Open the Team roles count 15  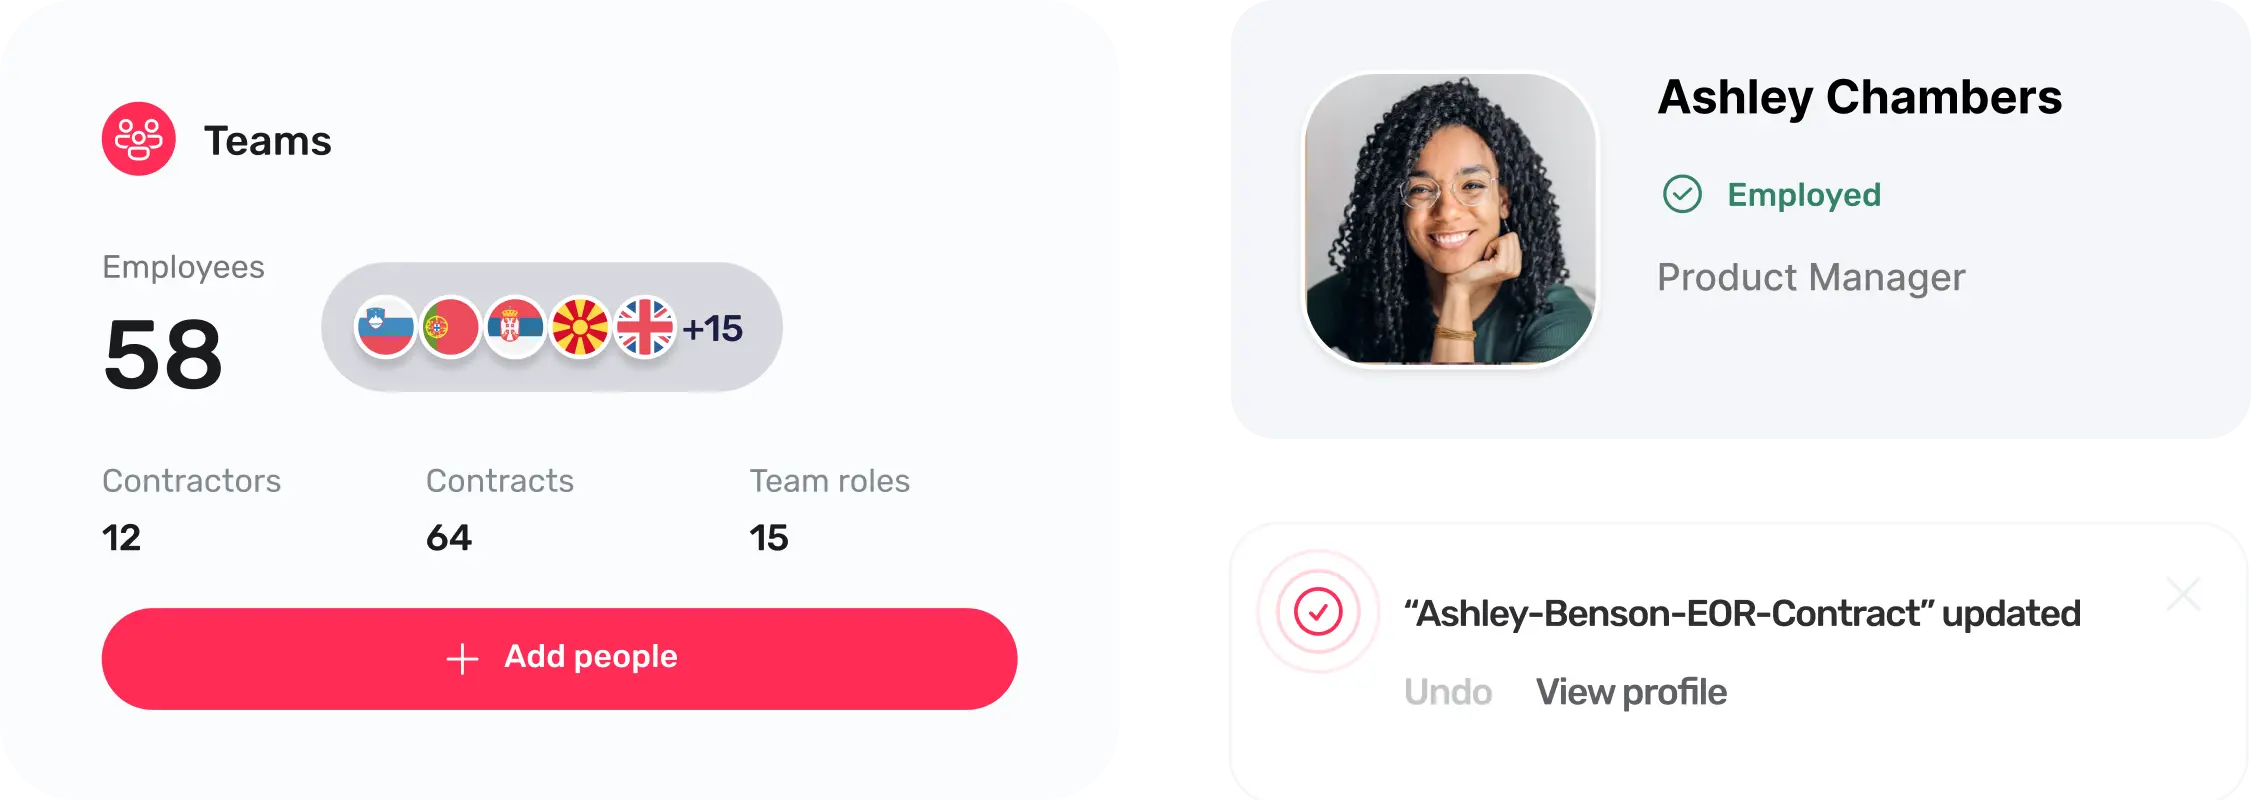pyautogui.click(x=769, y=538)
